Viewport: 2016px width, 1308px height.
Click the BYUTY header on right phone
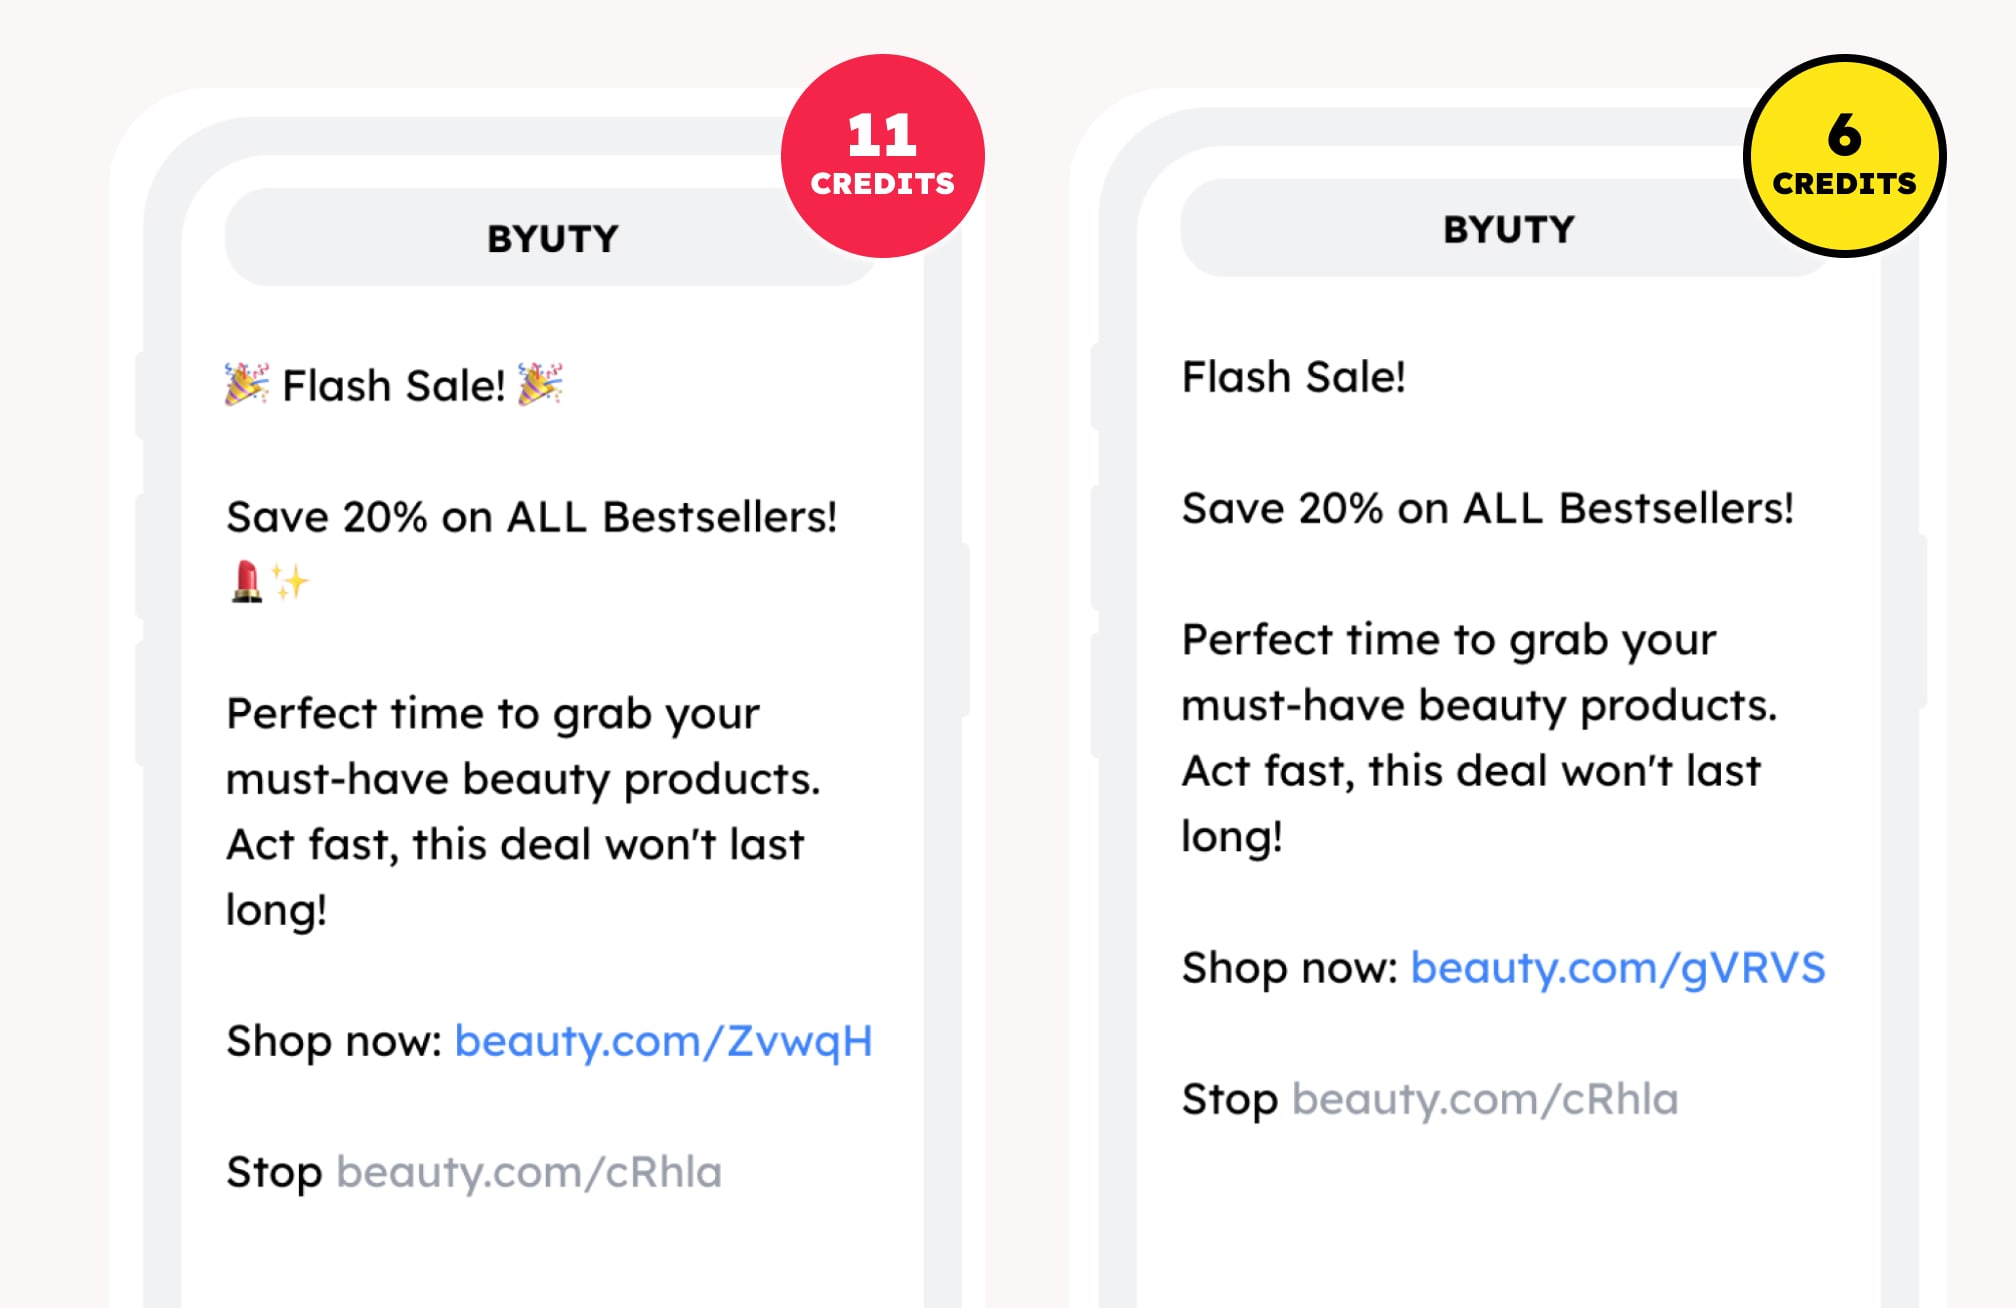coord(1508,229)
